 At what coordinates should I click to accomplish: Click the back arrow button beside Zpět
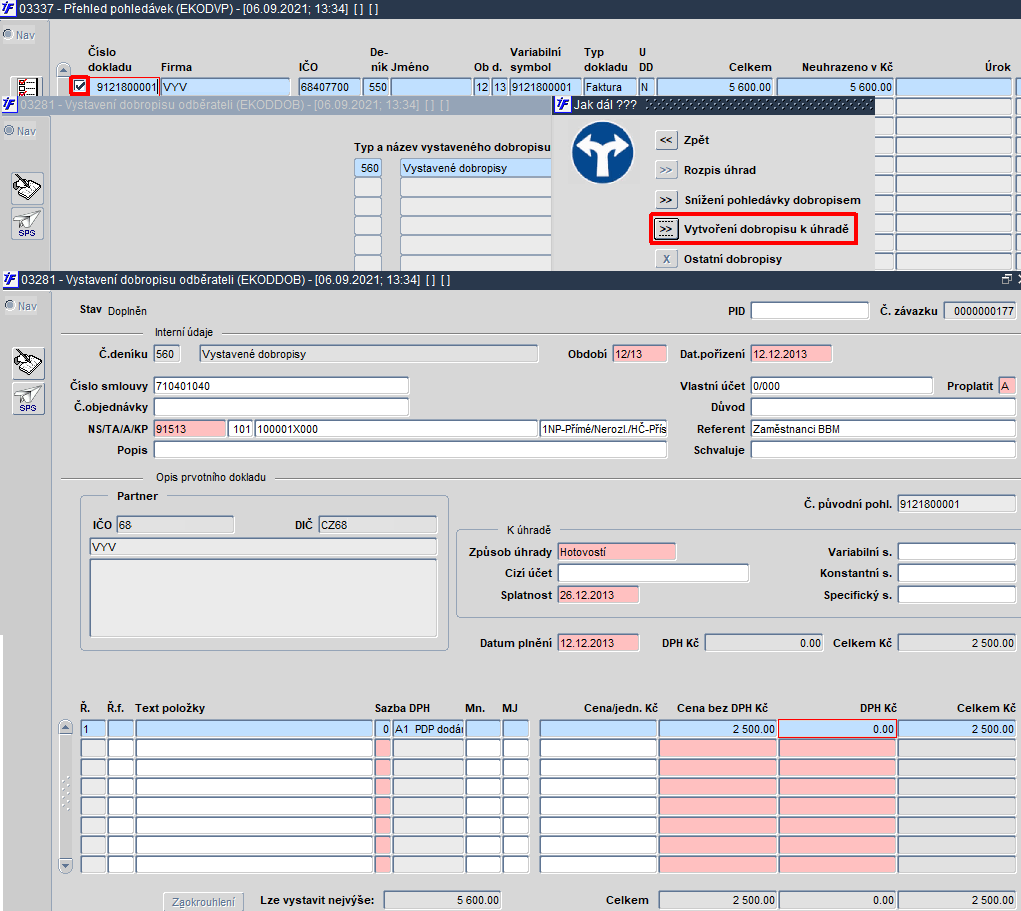665,140
